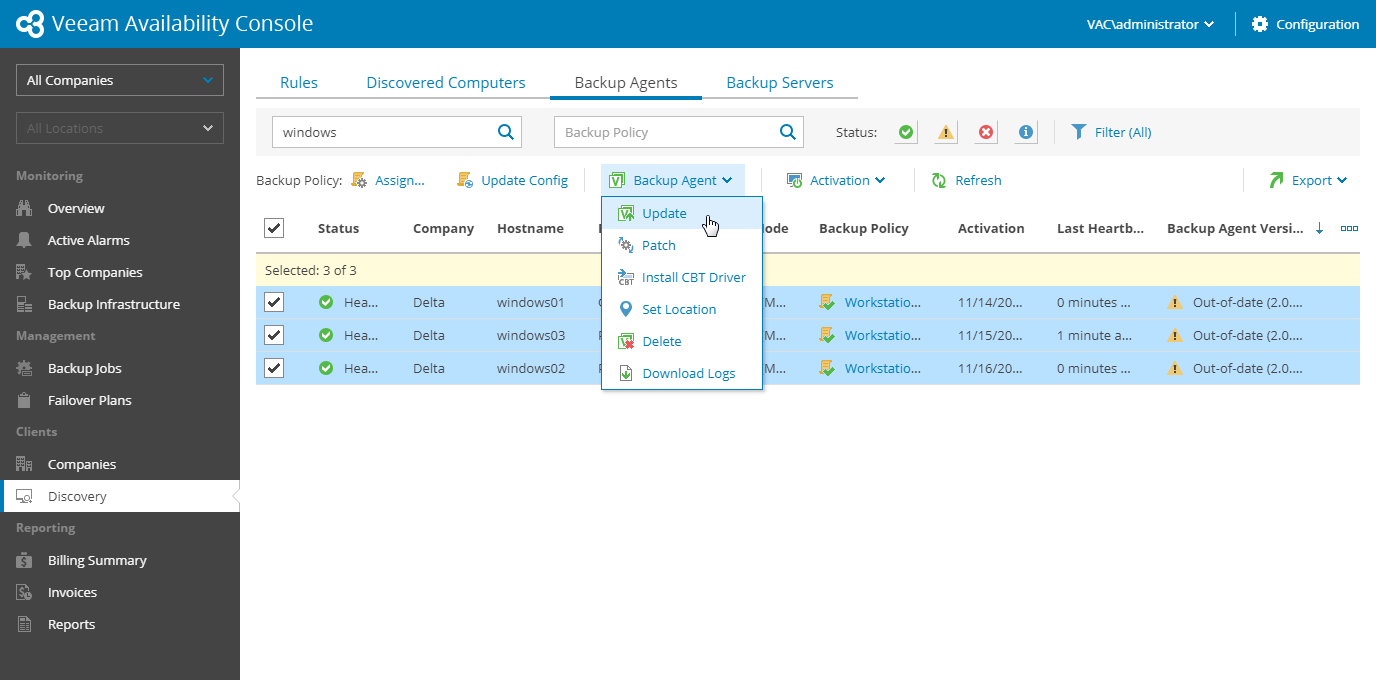Select Update from Backup Agent menu
The height and width of the screenshot is (680, 1376).
(682, 213)
